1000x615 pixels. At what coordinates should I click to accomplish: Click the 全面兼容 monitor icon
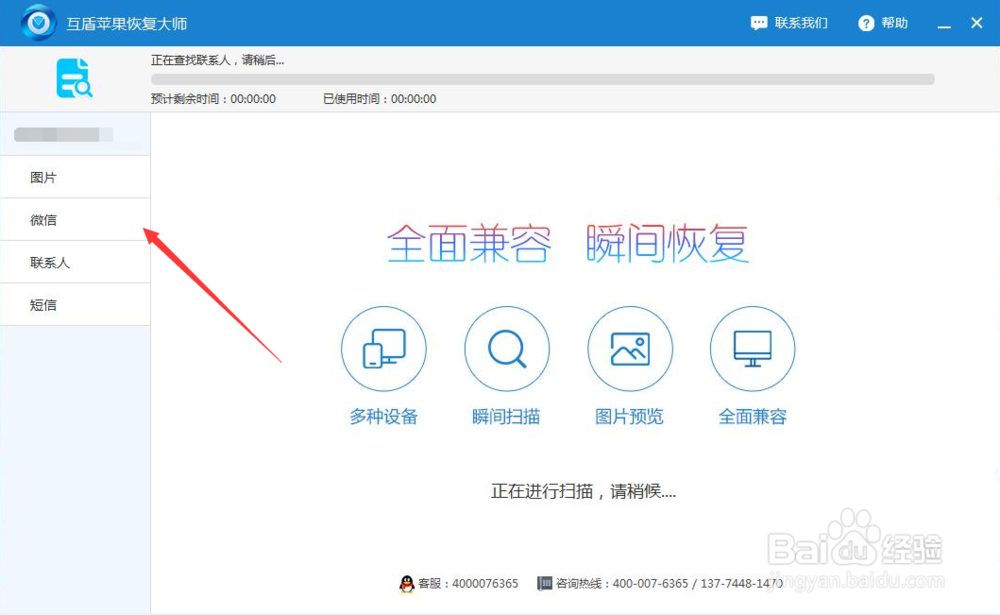pyautogui.click(x=752, y=349)
